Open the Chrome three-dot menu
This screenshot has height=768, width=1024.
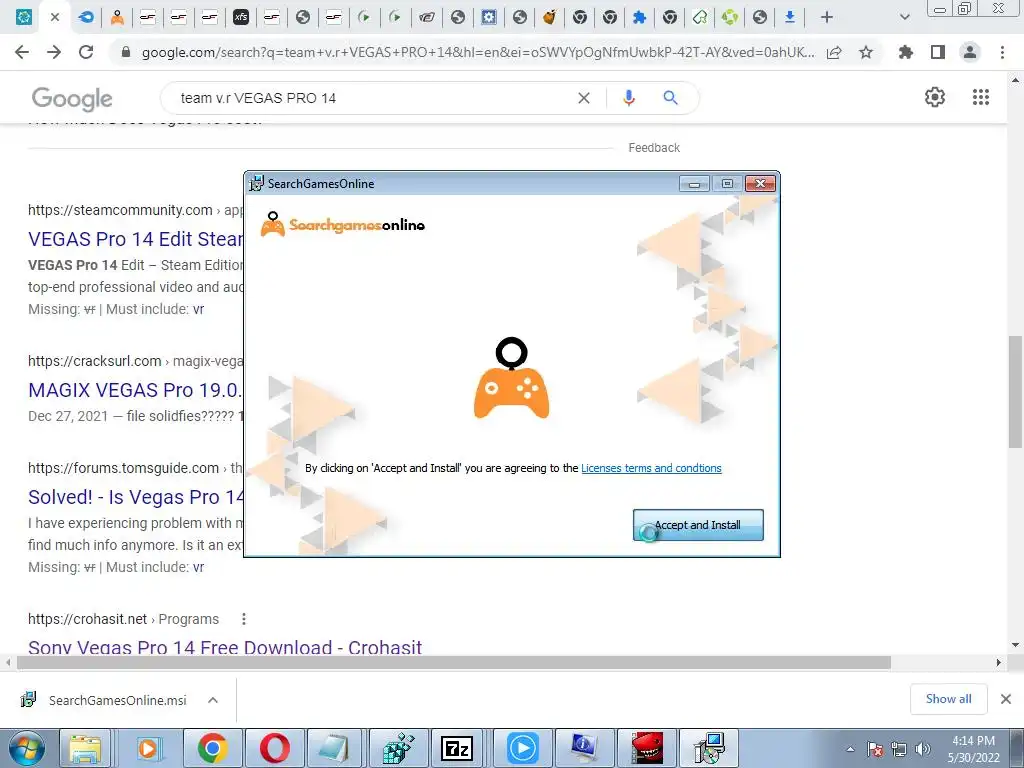click(1002, 52)
